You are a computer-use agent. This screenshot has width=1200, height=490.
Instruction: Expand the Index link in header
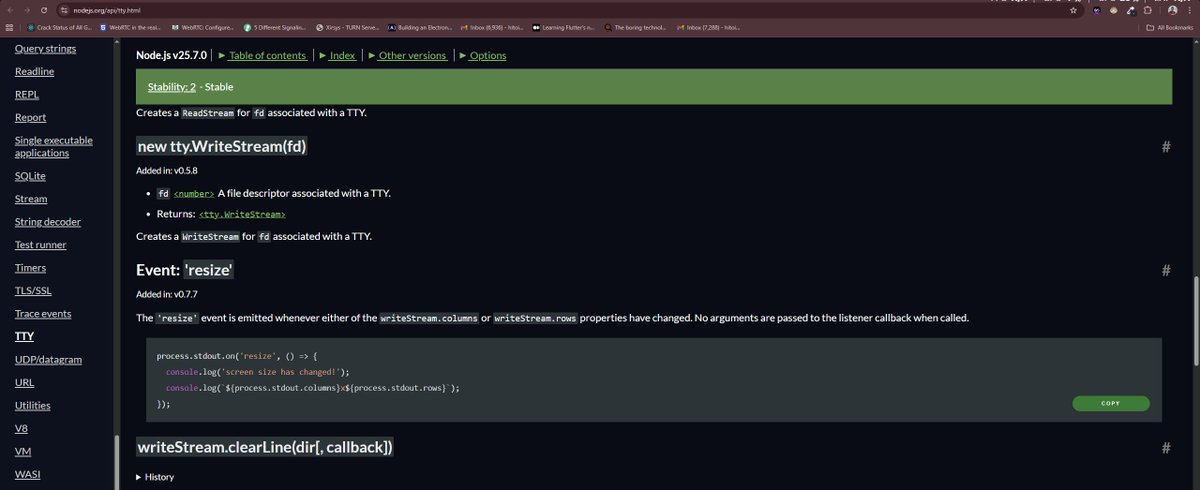coord(337,56)
